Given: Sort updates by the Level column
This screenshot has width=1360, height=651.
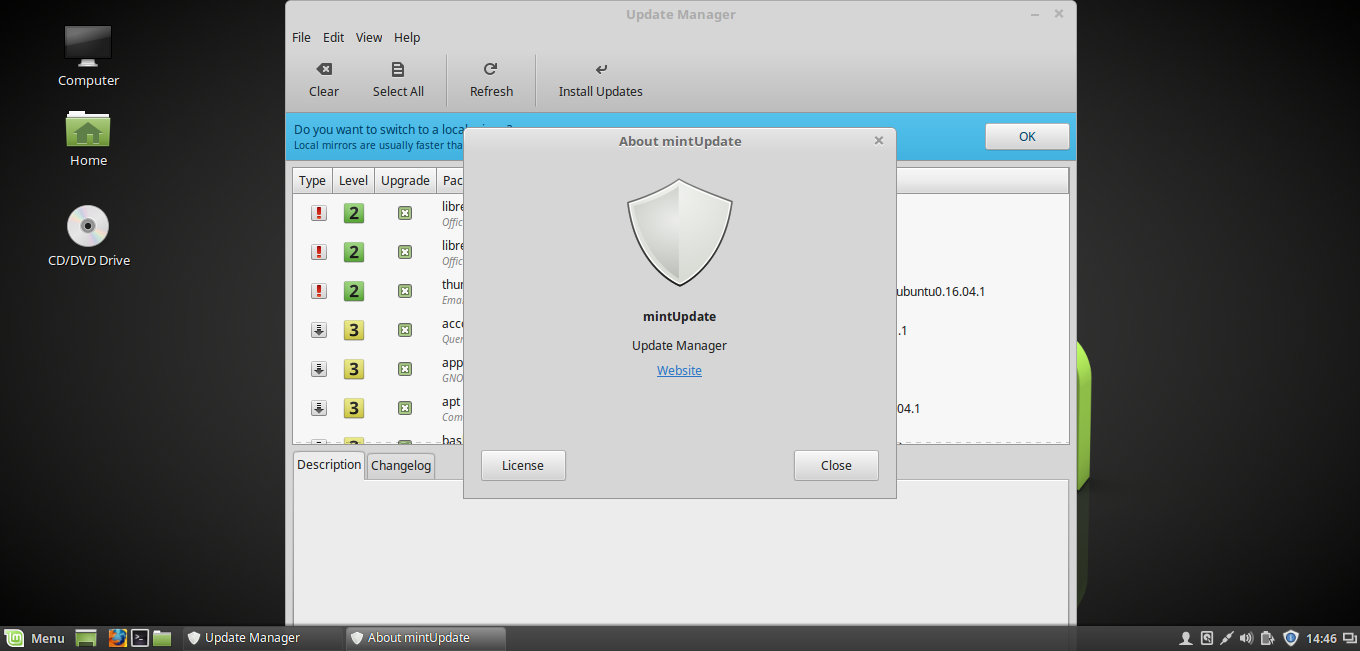Looking at the screenshot, I should (353, 181).
